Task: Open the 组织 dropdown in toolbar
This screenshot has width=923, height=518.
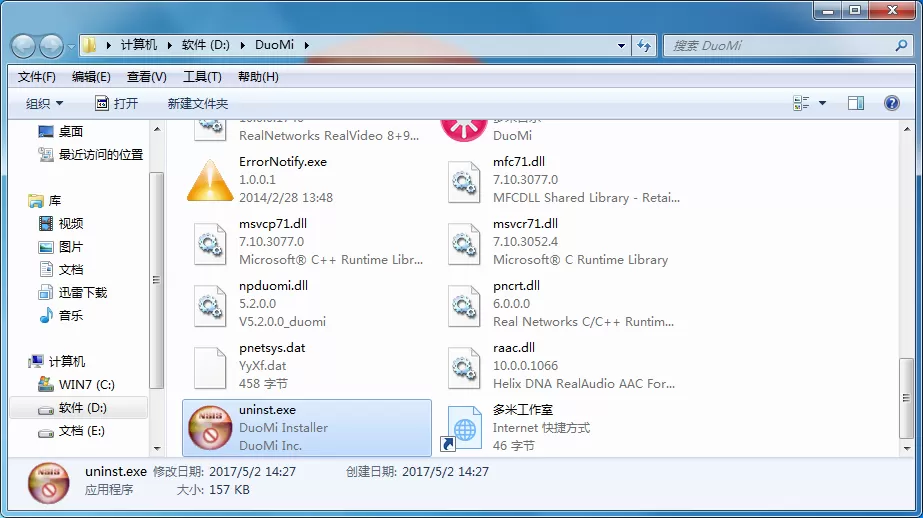Action: click(44, 104)
